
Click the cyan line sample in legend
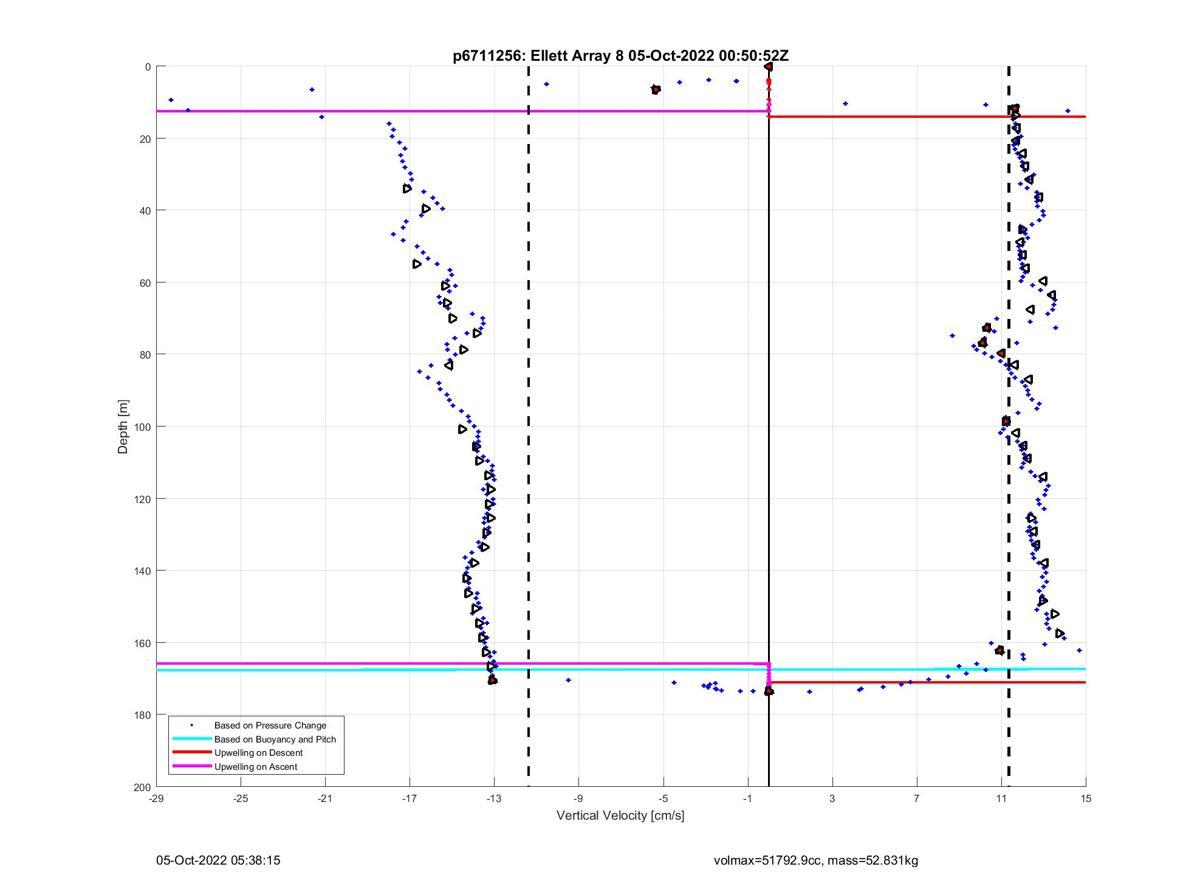(191, 739)
